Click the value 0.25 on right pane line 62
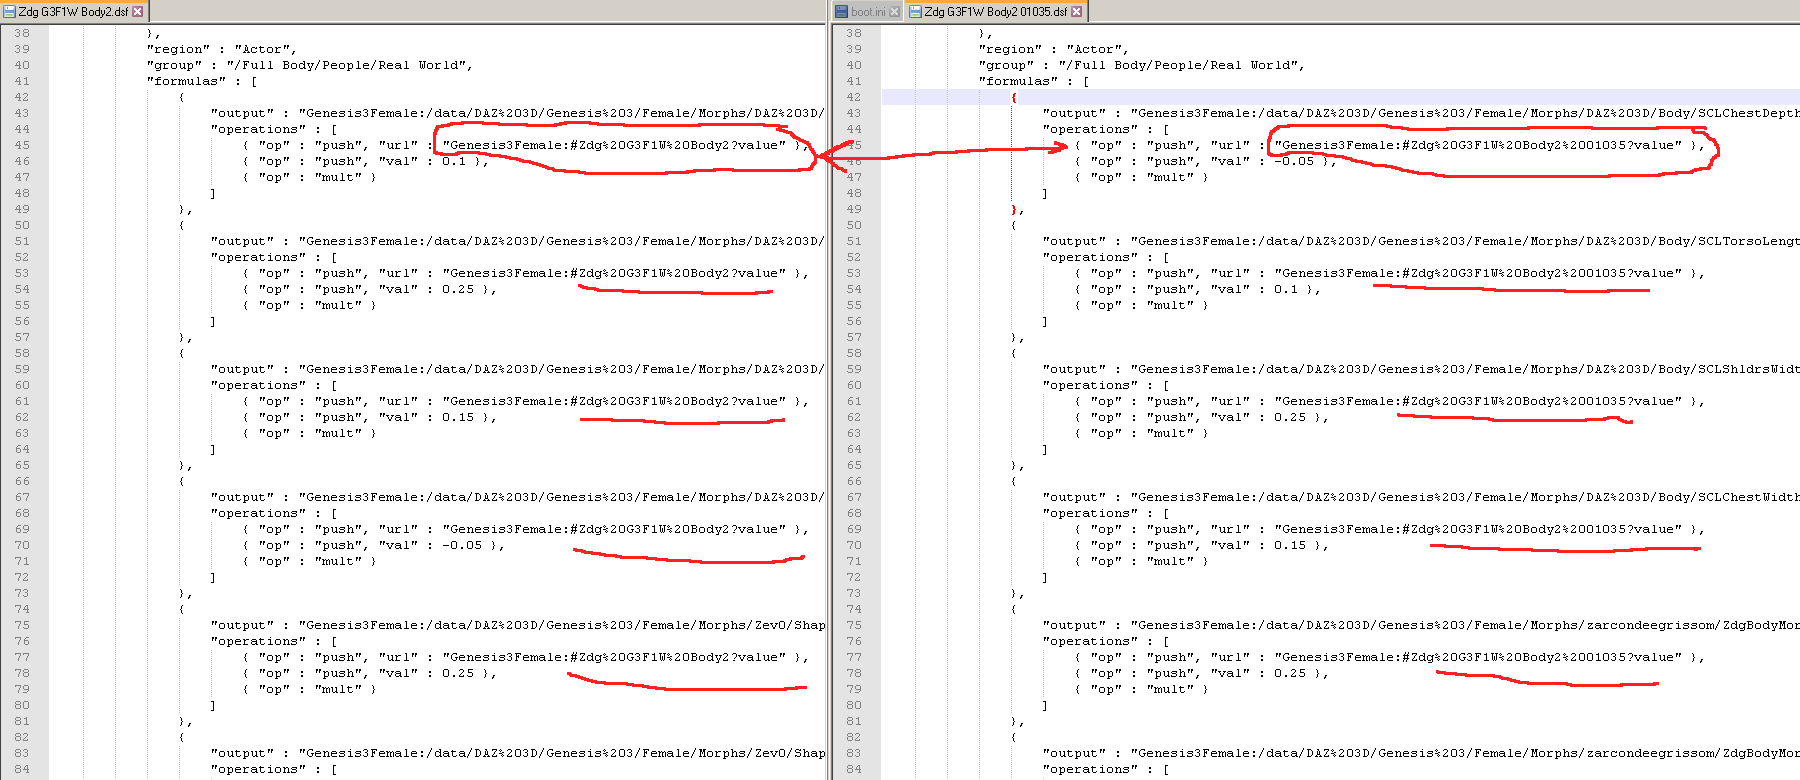The width and height of the screenshot is (1800, 780). coord(1290,417)
